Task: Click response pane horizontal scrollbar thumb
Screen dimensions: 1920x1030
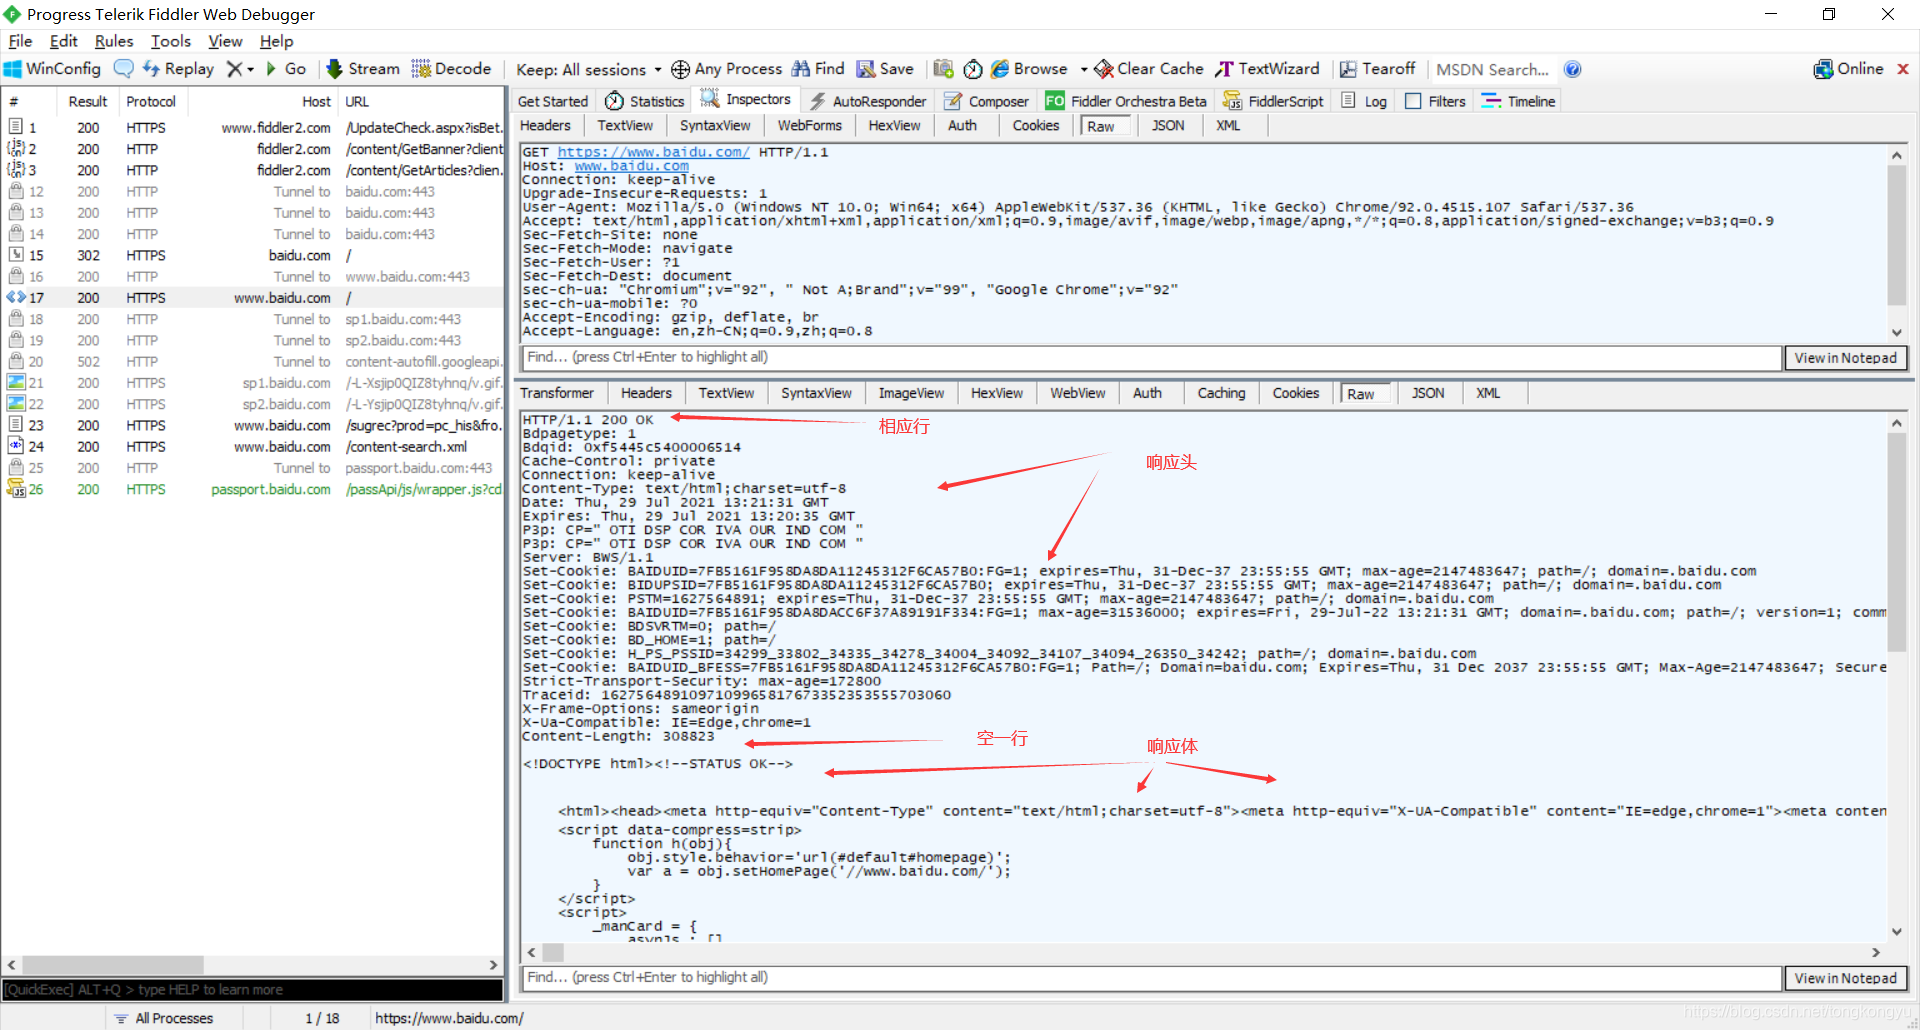Action: 553,952
